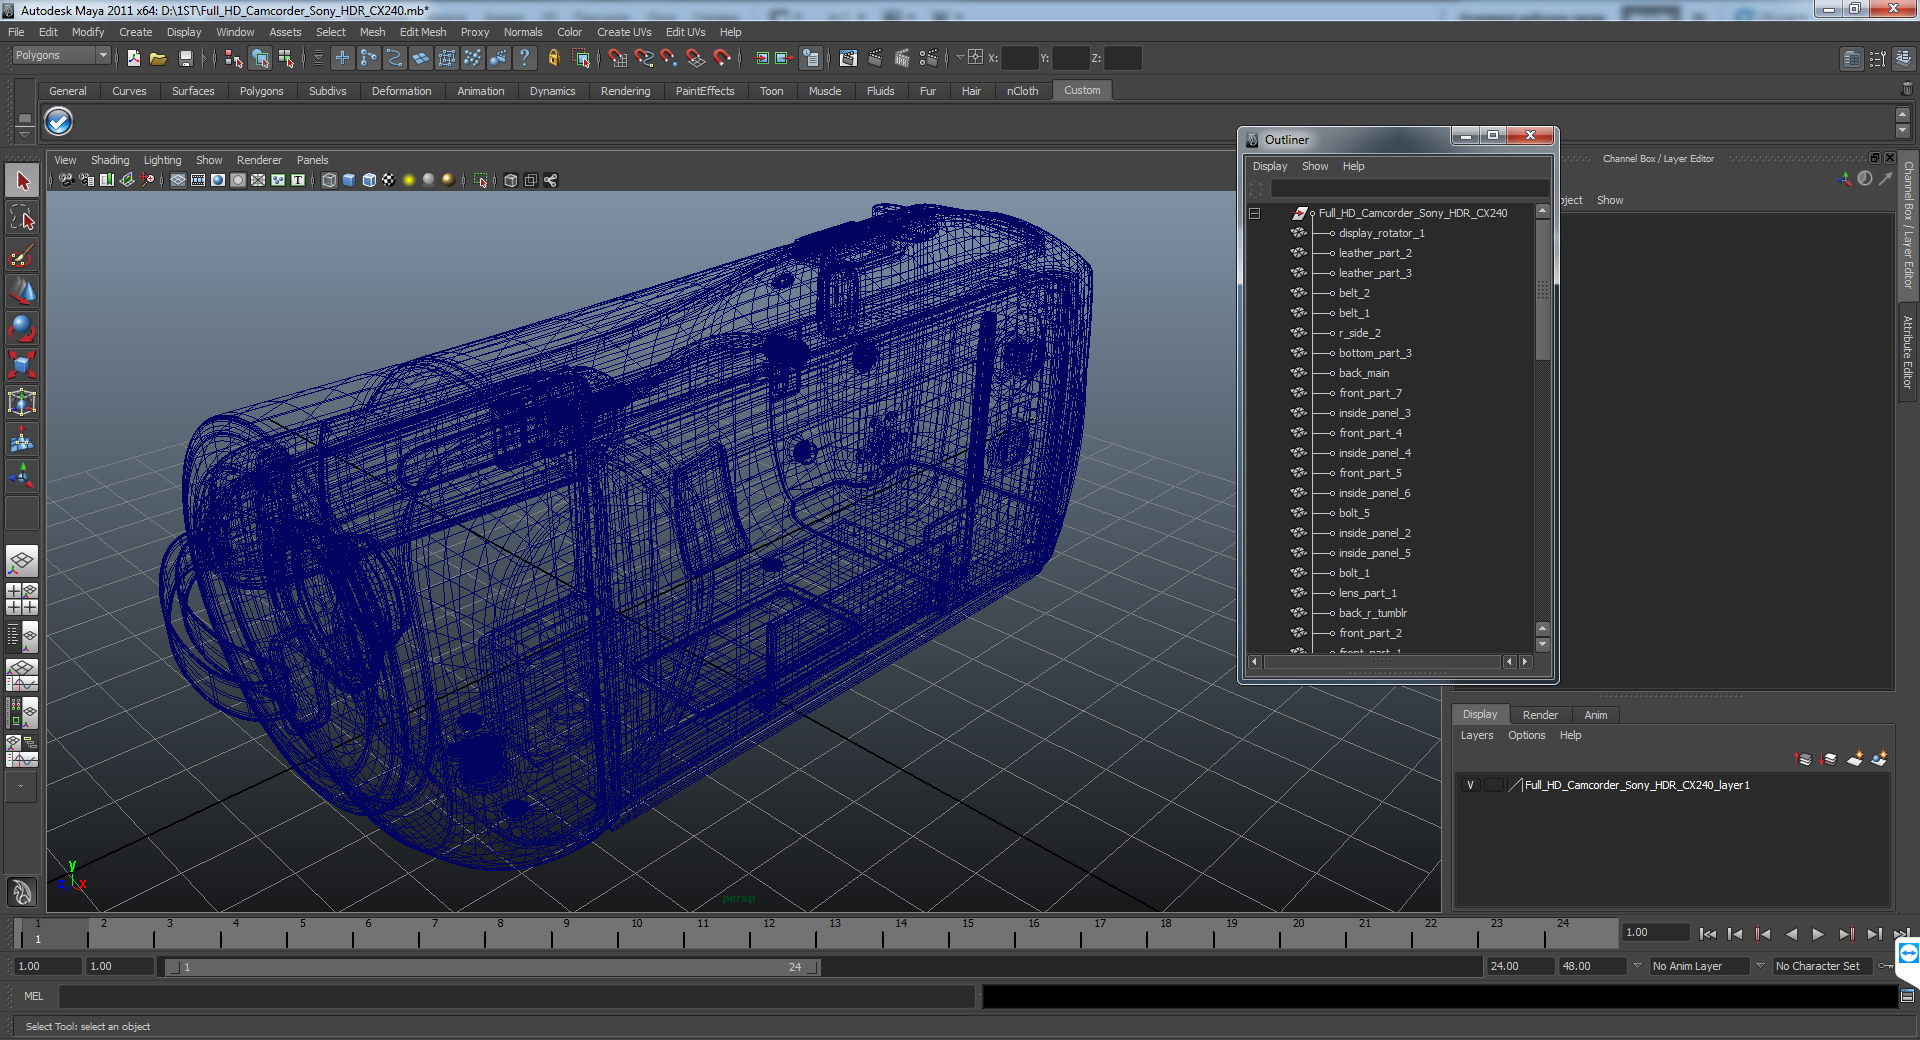Viewport: 1920px width, 1040px height.
Task: Open layer editor Options menu
Action: [1526, 735]
